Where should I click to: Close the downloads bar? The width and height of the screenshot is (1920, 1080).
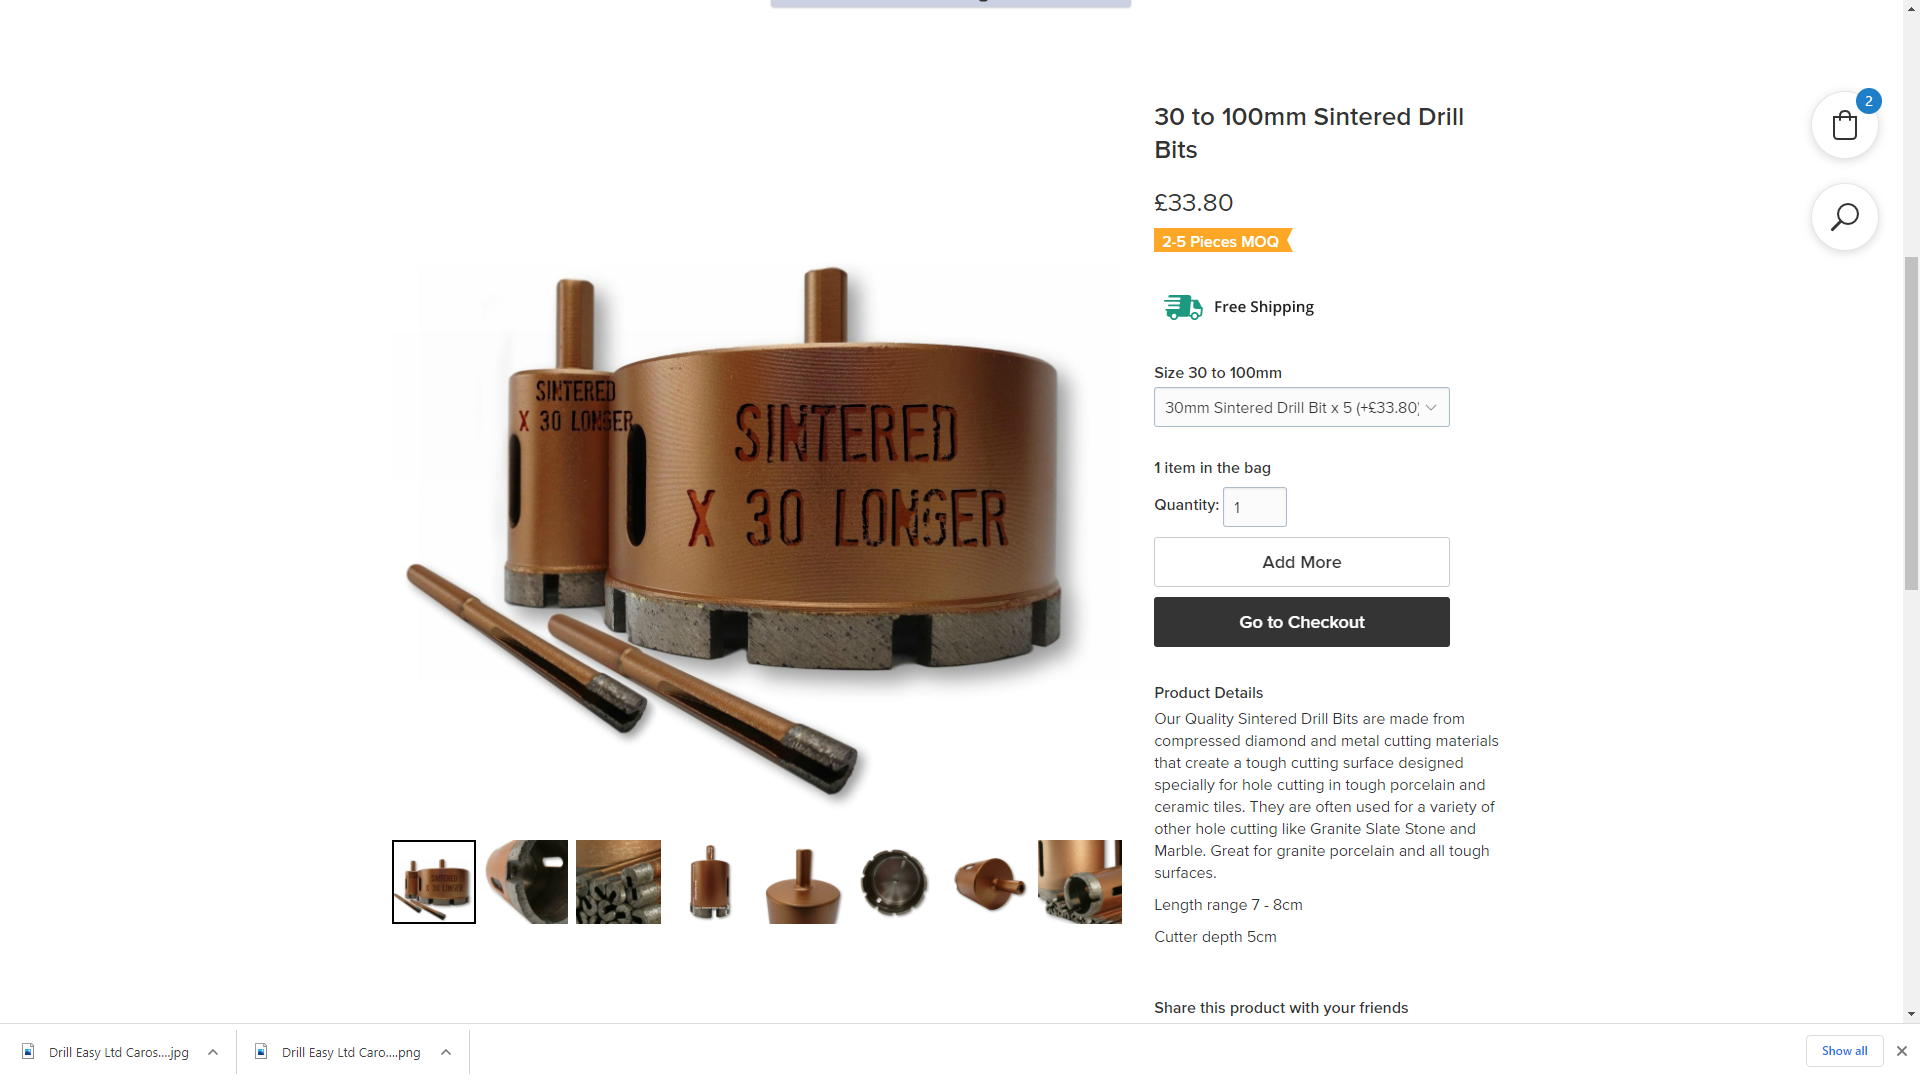point(1901,1051)
